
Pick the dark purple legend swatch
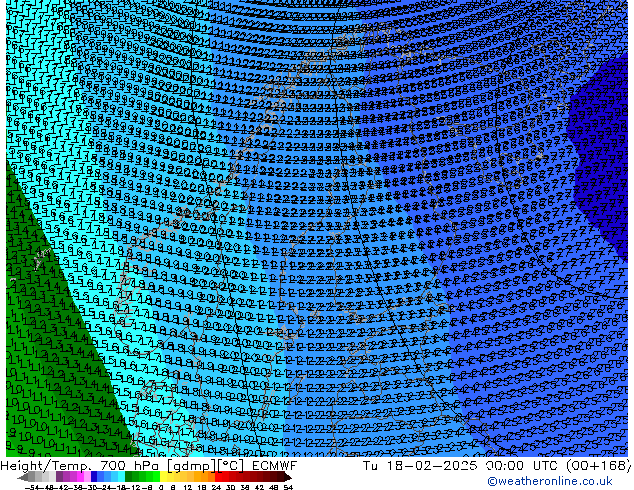click(59, 477)
